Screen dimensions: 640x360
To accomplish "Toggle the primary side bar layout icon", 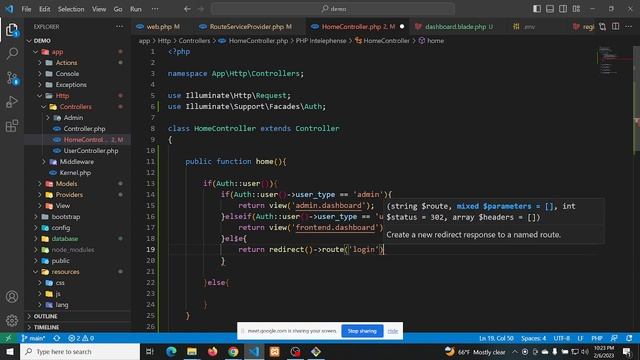I will [x=537, y=9].
